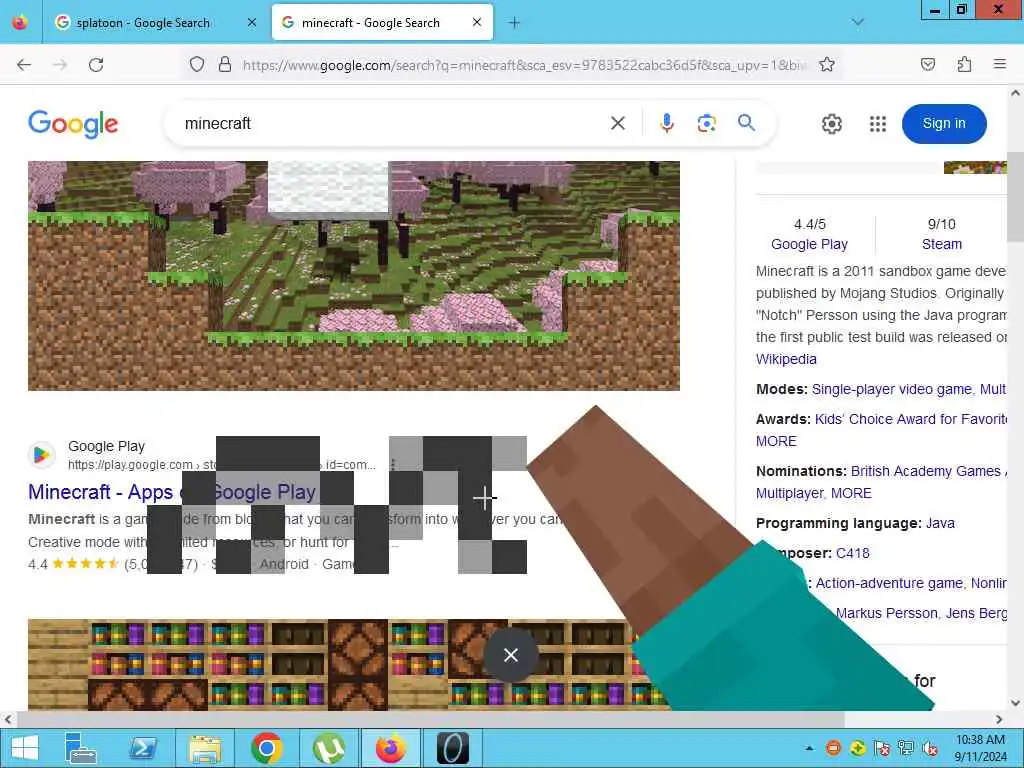View site security lock information
The width and height of the screenshot is (1024, 768).
tap(225, 65)
